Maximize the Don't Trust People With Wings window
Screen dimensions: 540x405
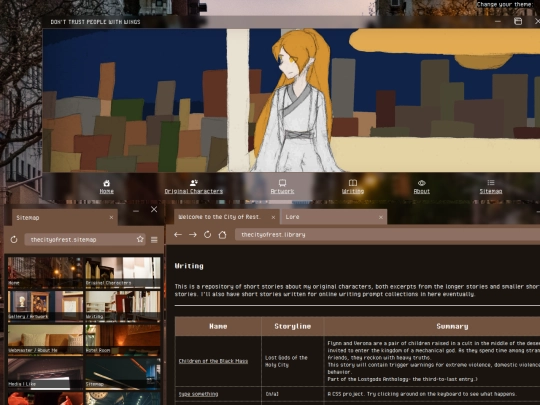tap(518, 21)
